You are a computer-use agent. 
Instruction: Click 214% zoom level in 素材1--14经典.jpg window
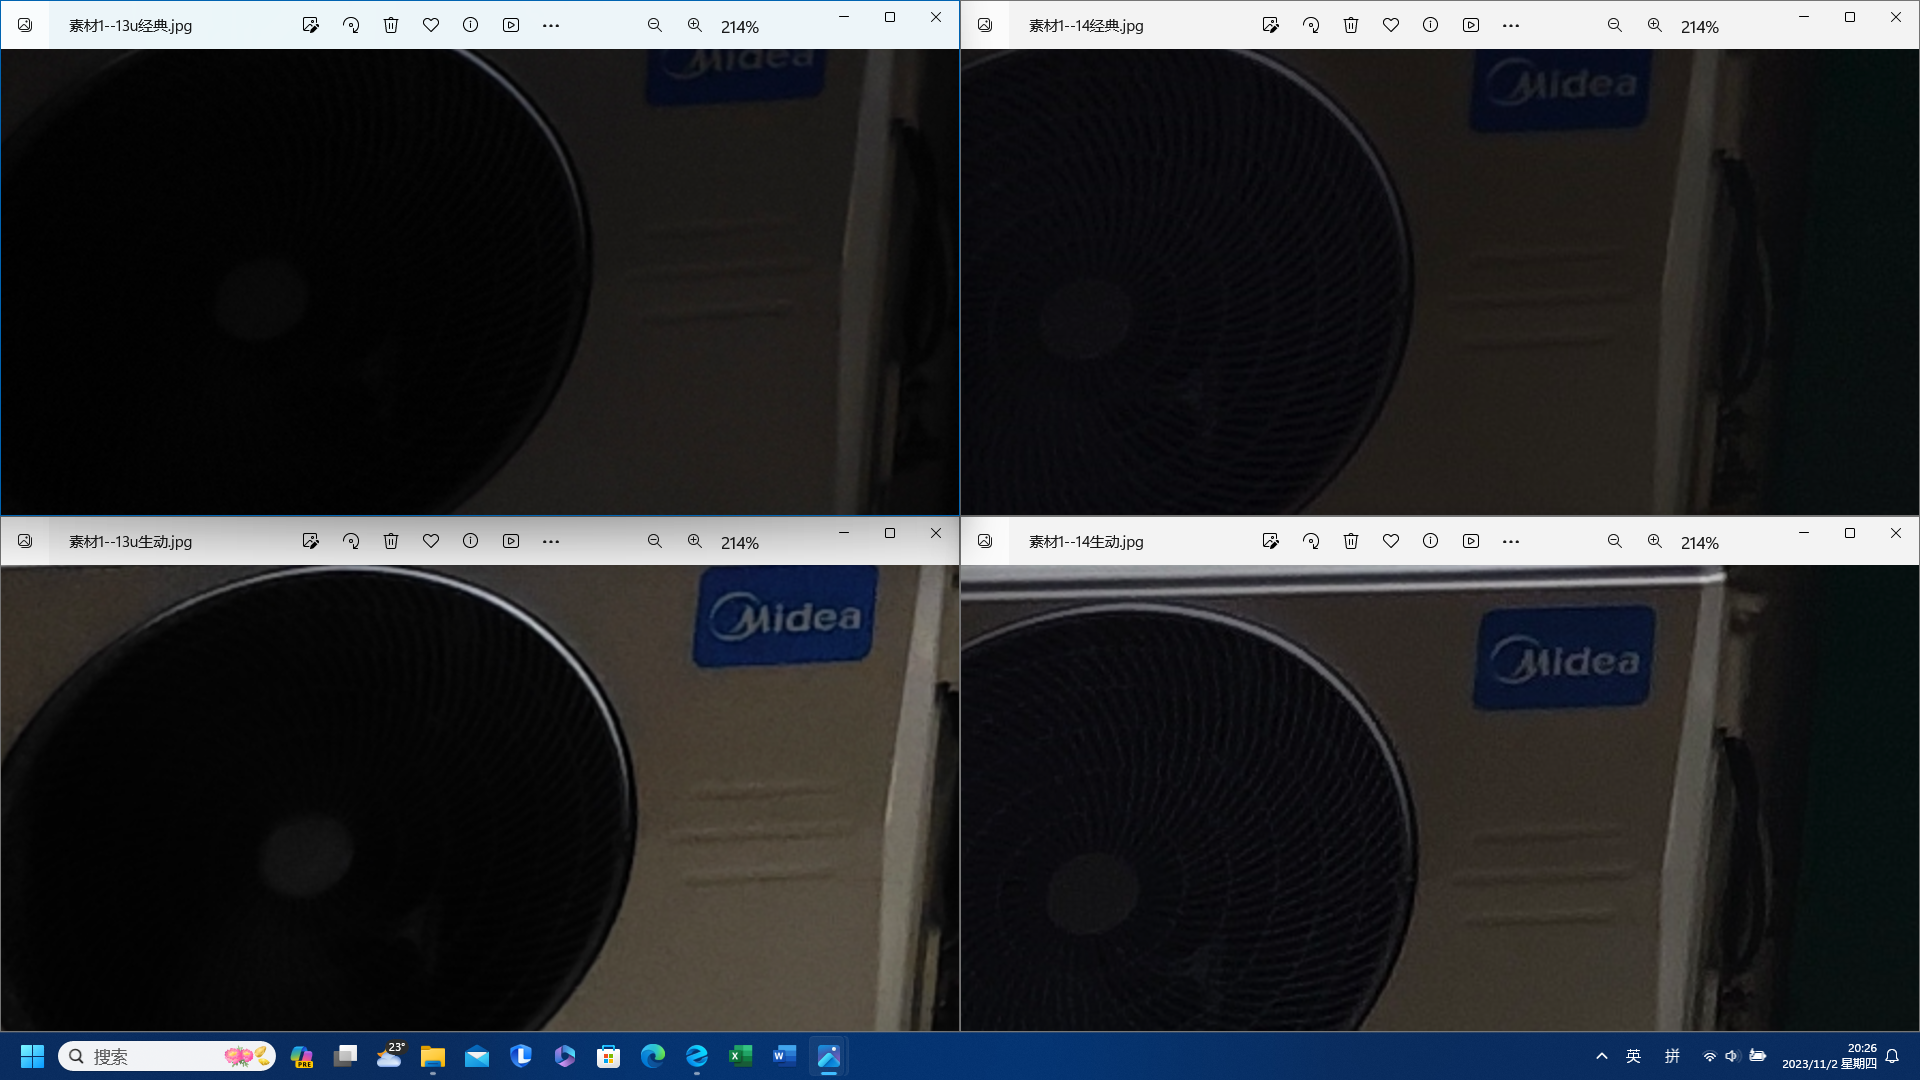1699,27
